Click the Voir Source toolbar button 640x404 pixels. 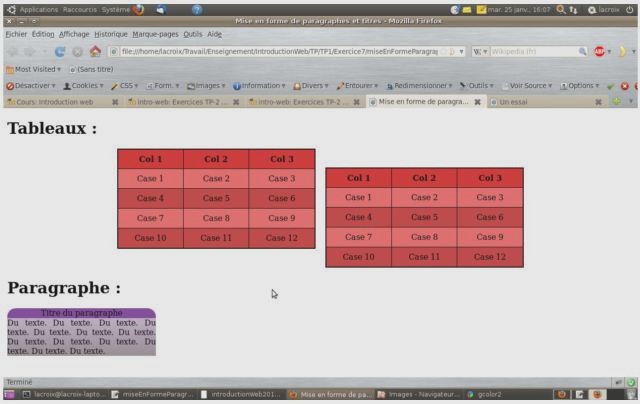[x=527, y=86]
